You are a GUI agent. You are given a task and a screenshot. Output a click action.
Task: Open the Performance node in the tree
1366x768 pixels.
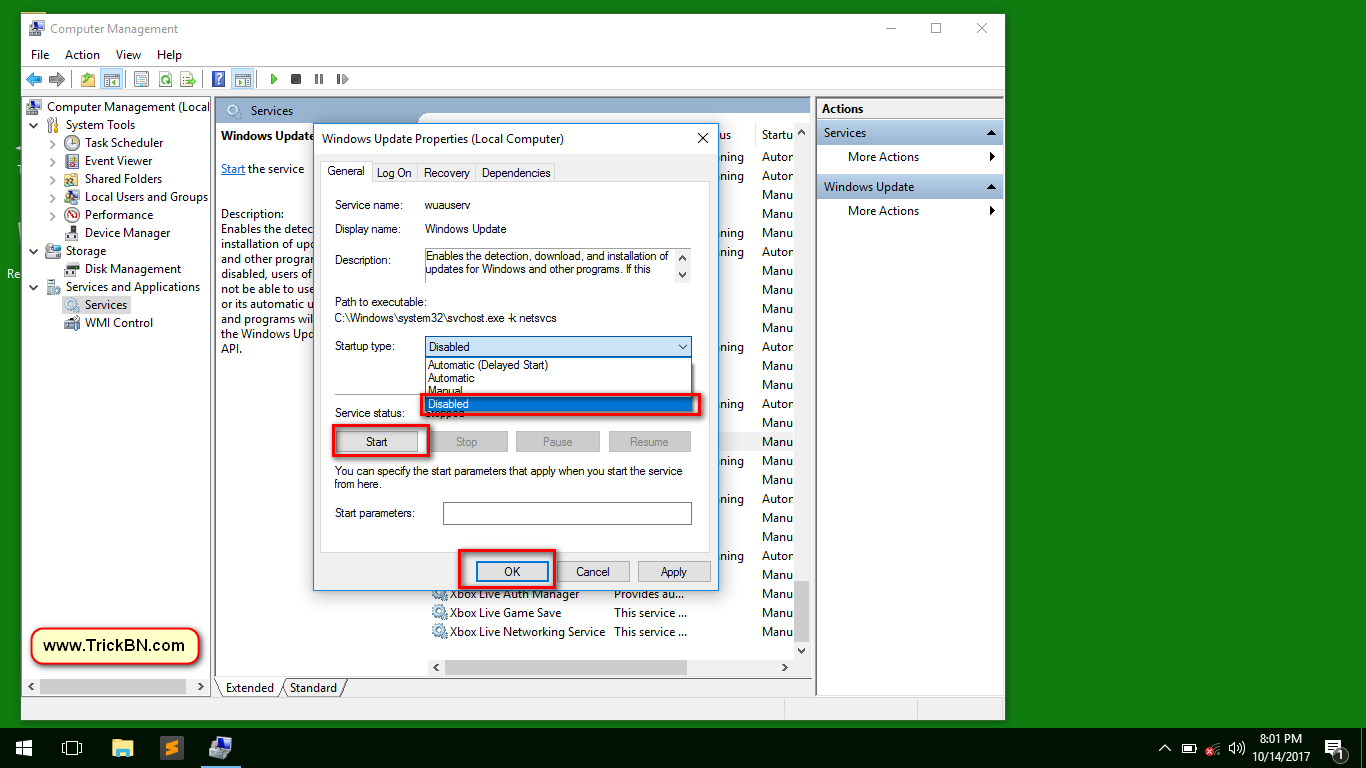[x=119, y=215]
